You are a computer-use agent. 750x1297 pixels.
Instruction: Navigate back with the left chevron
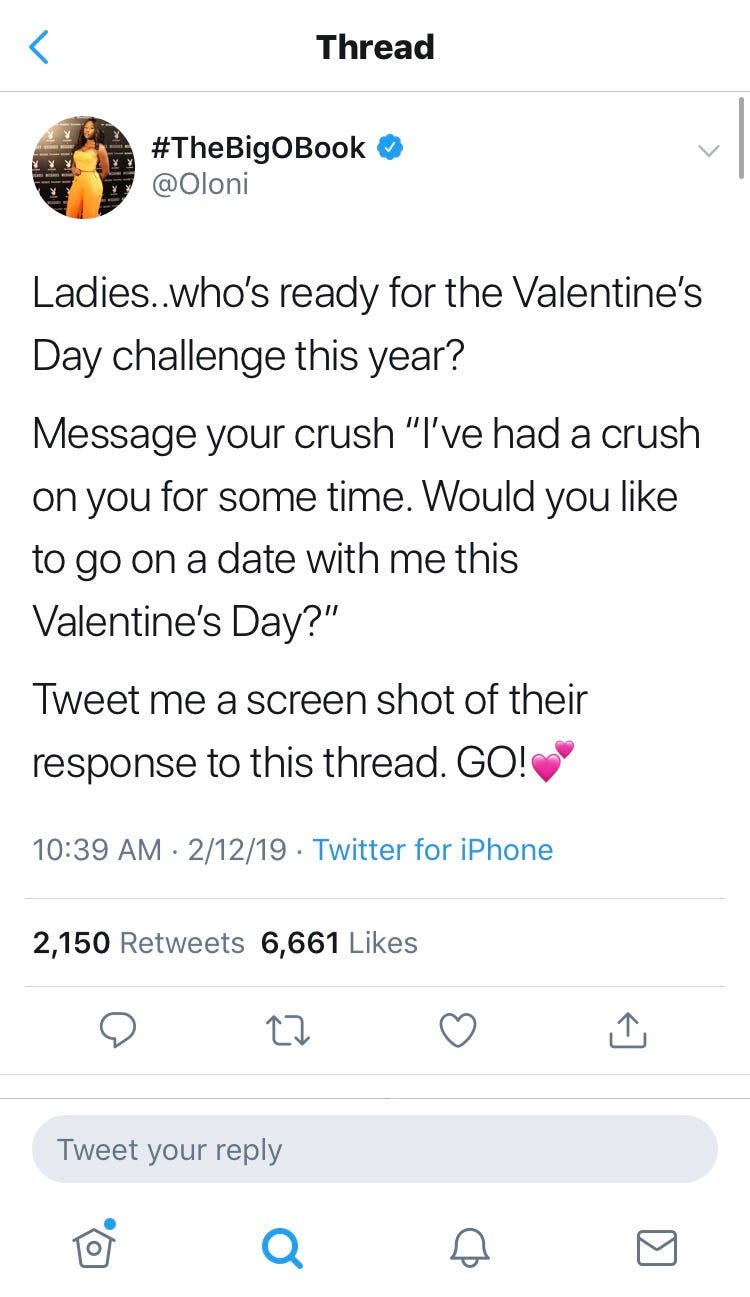coord(38,46)
